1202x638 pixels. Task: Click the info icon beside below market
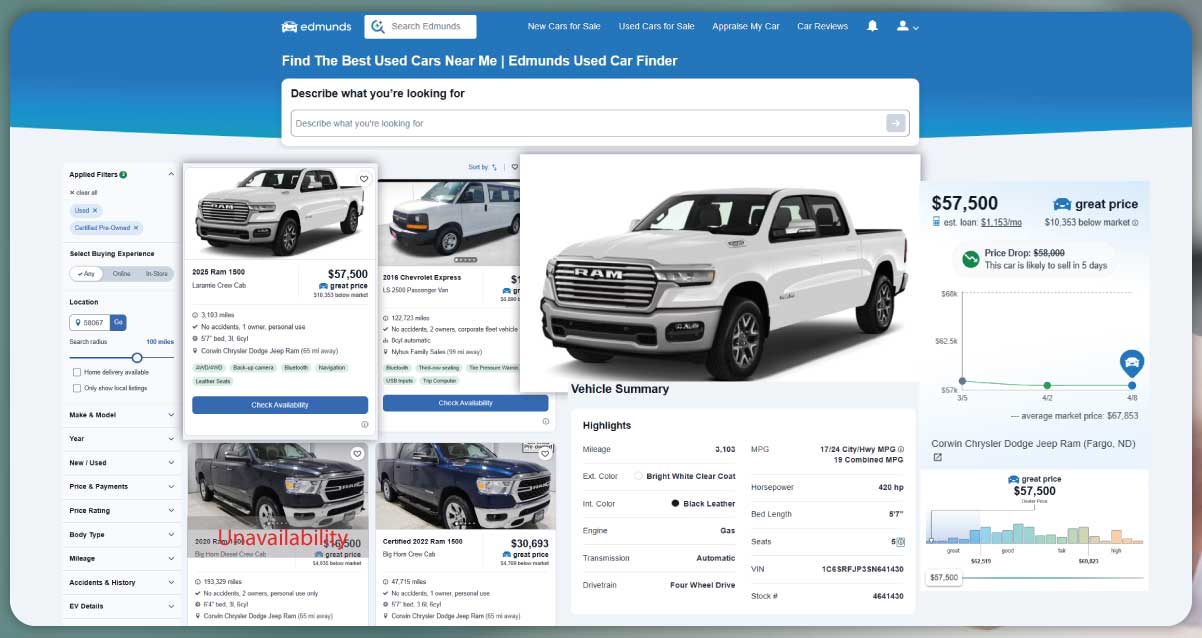1135,223
